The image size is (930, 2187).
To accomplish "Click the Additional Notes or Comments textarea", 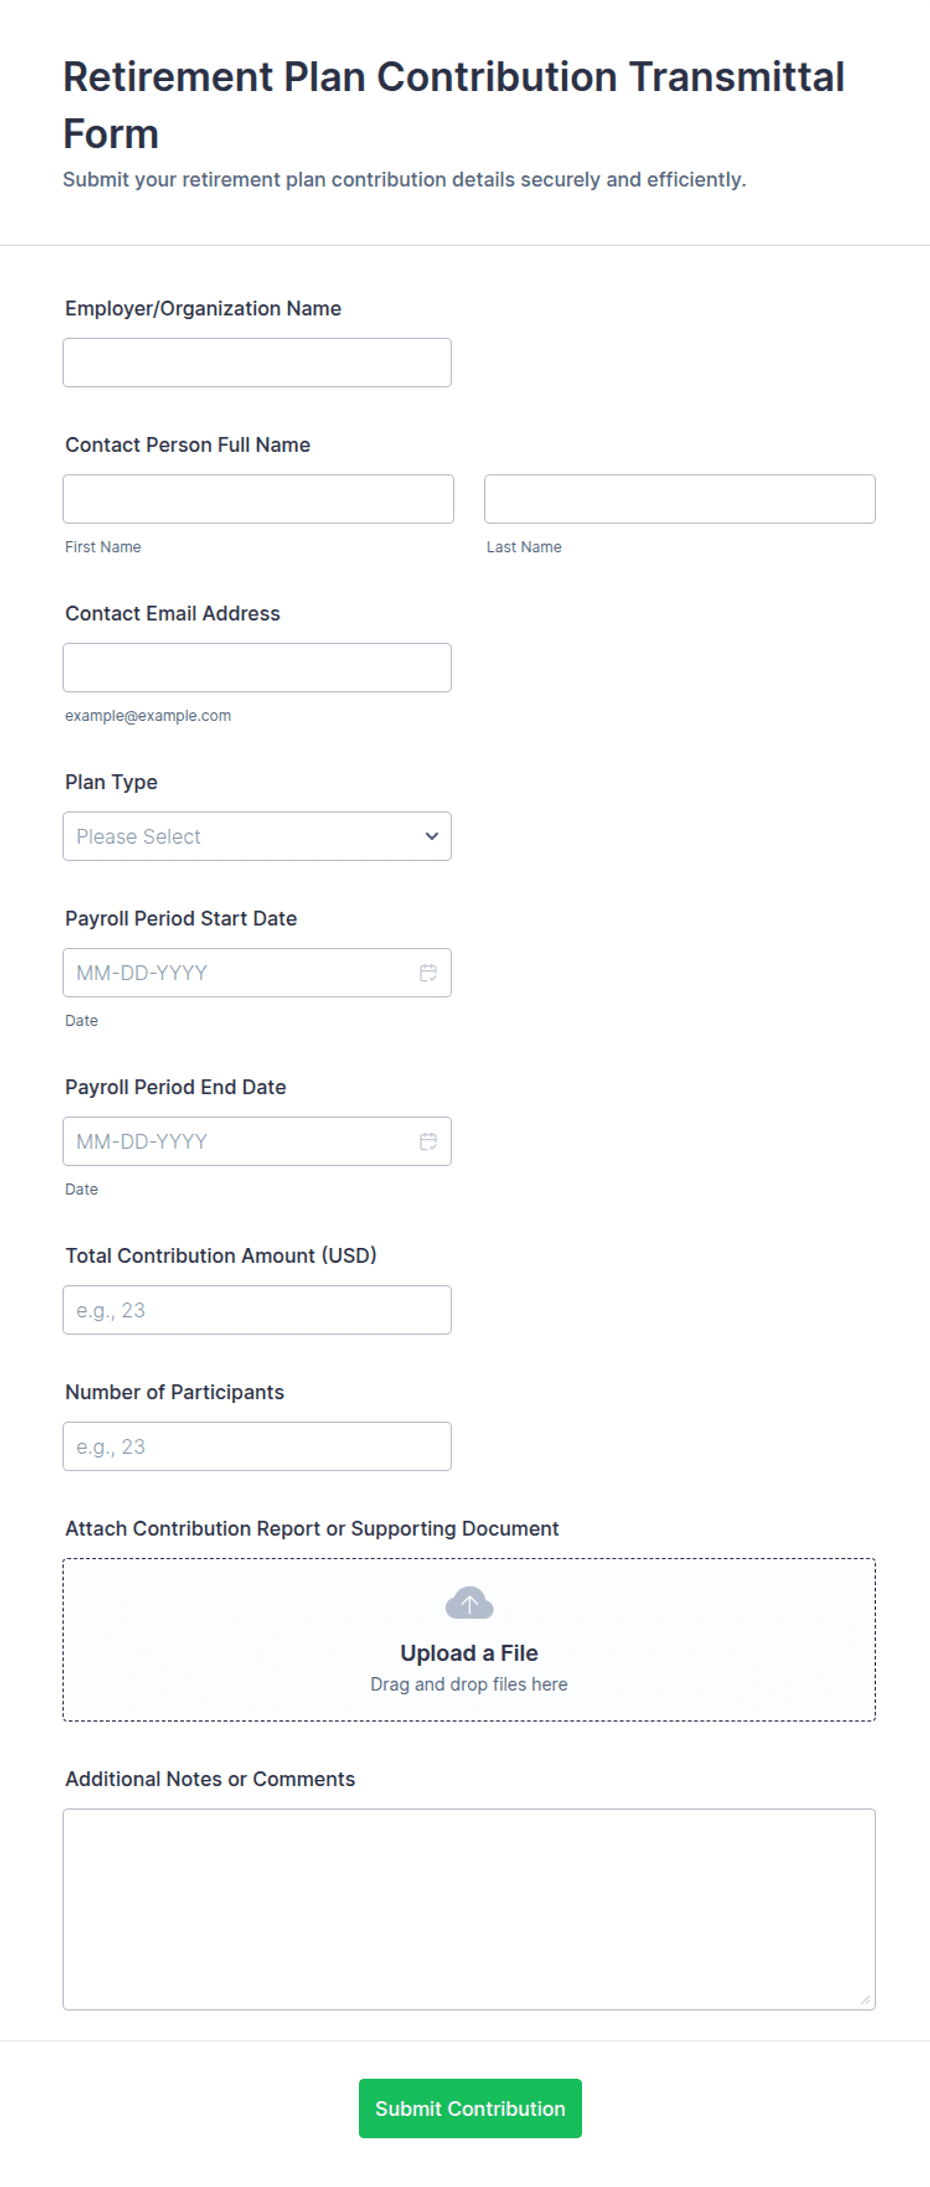I will point(469,1909).
